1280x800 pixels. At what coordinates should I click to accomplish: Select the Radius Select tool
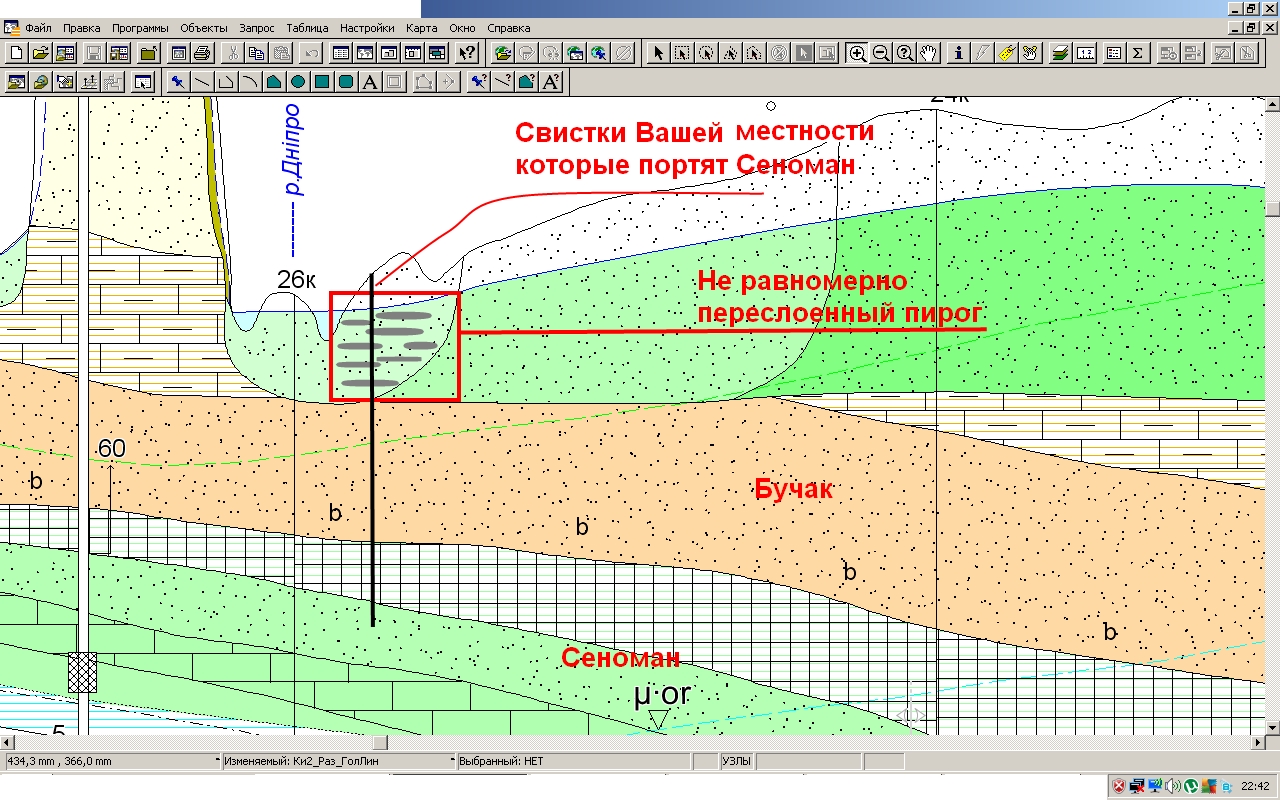coord(705,53)
